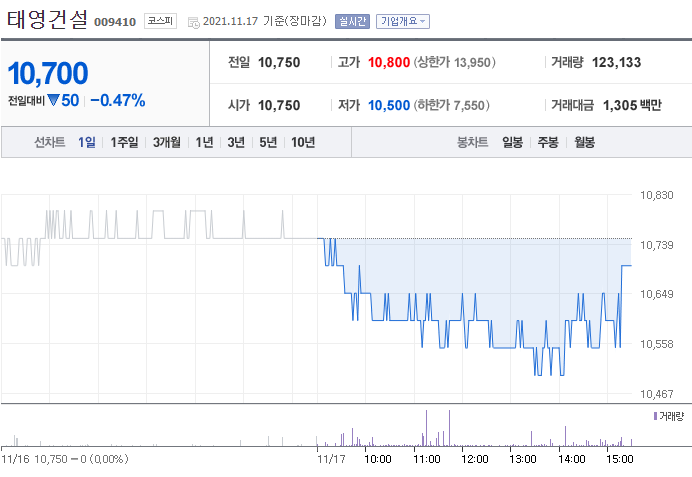Click the 15:00 time axis label
The image size is (692, 477).
point(620,459)
